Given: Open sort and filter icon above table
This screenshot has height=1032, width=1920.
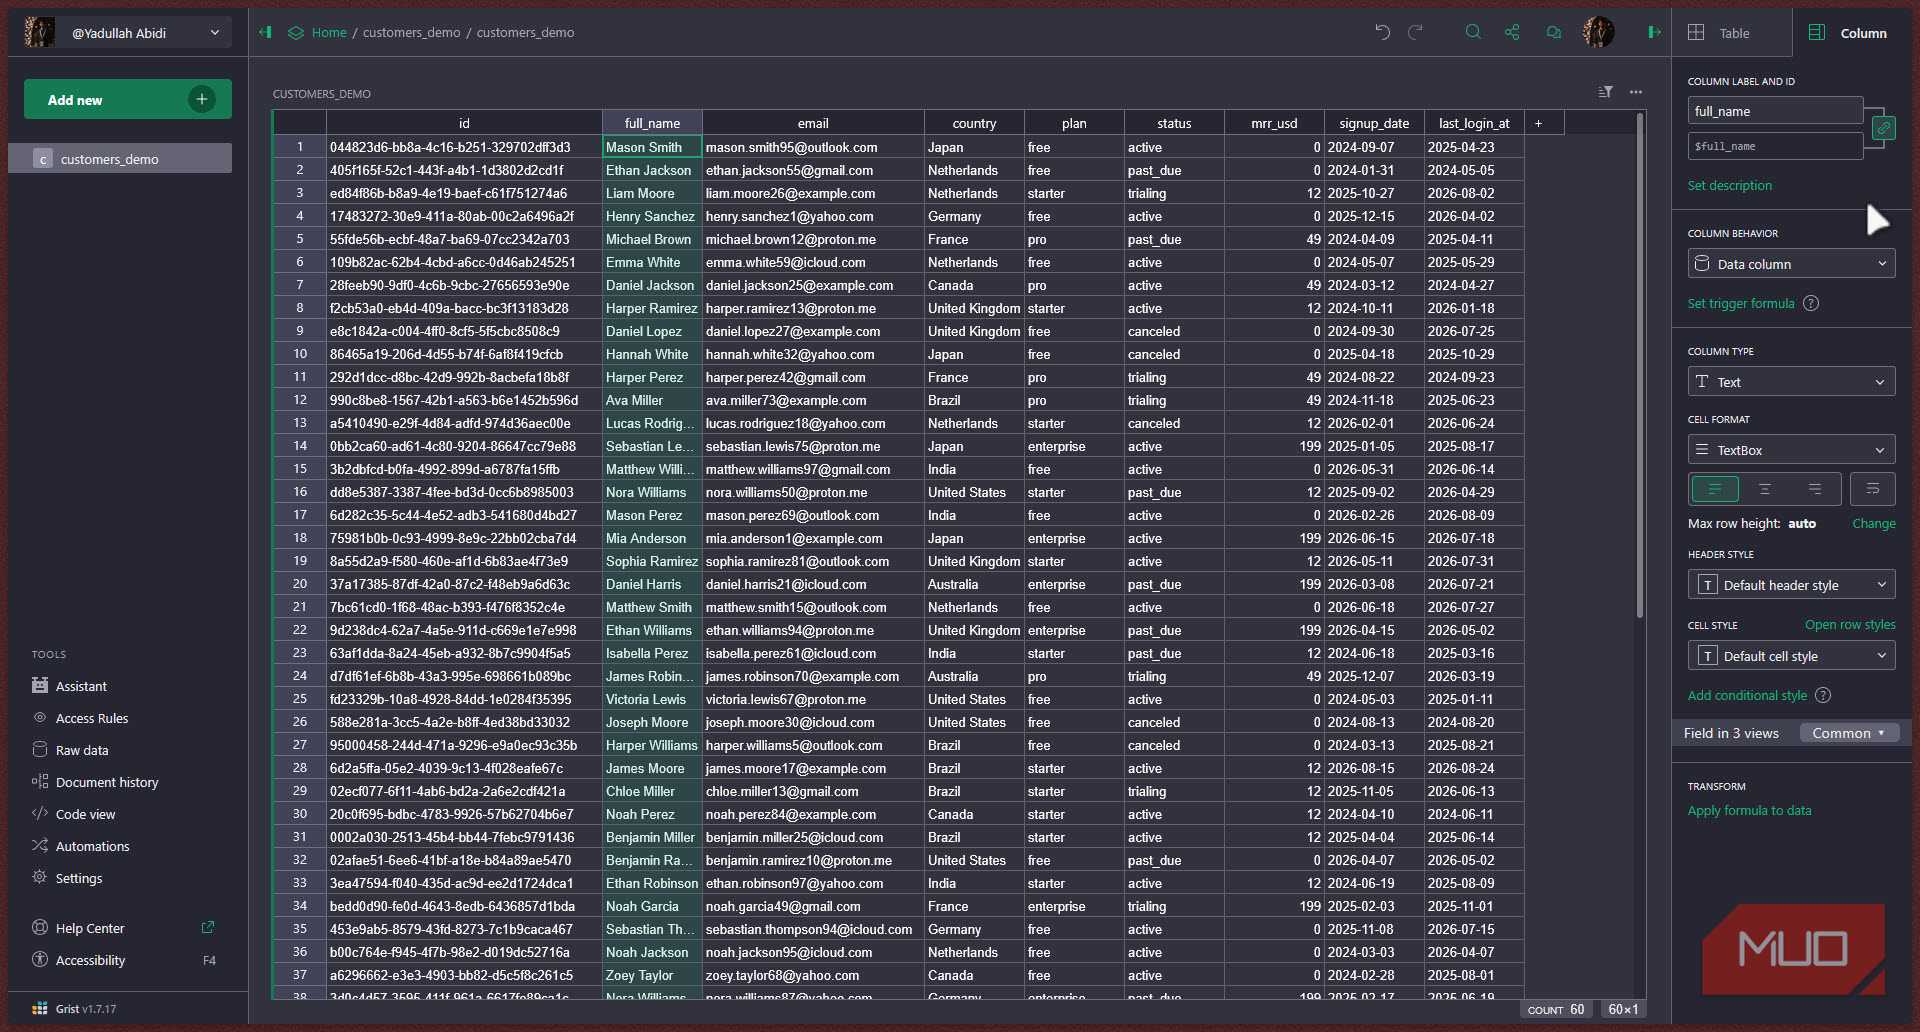Looking at the screenshot, I should tap(1605, 92).
